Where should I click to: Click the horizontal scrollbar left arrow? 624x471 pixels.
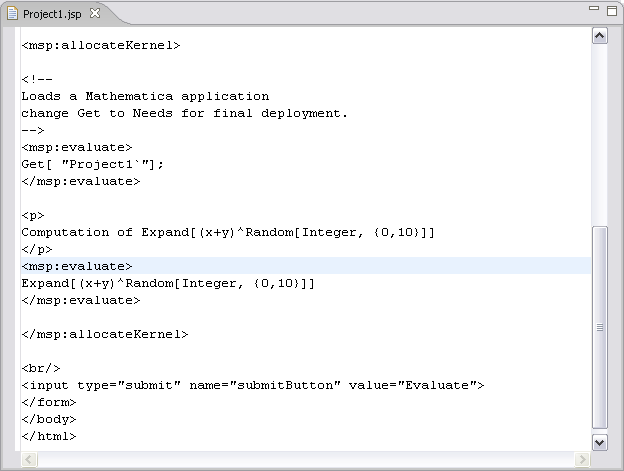click(29, 459)
